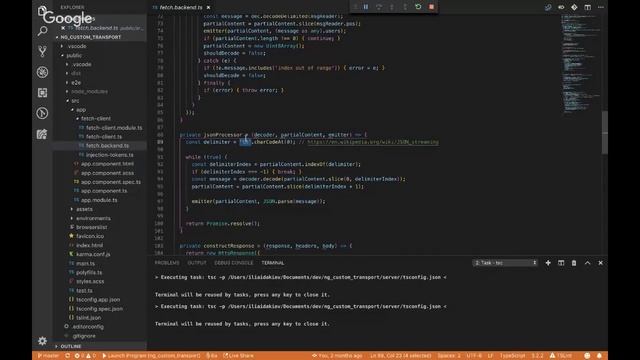Open app.module.ts file
This screenshot has height=360, width=640.
(99, 200)
